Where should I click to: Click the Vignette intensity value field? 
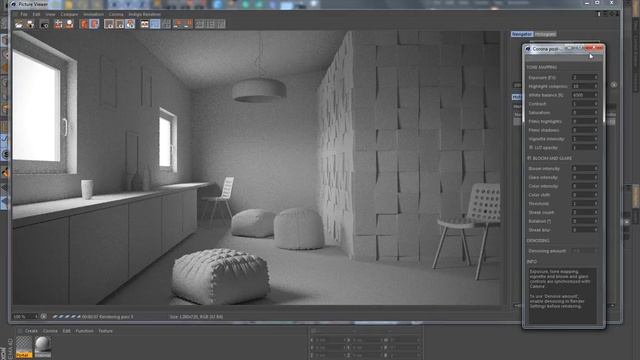click(x=585, y=139)
